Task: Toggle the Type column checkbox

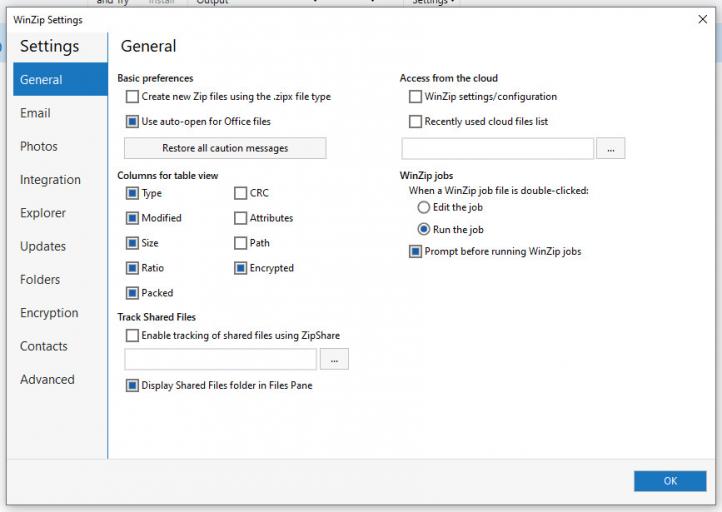Action: pos(132,193)
